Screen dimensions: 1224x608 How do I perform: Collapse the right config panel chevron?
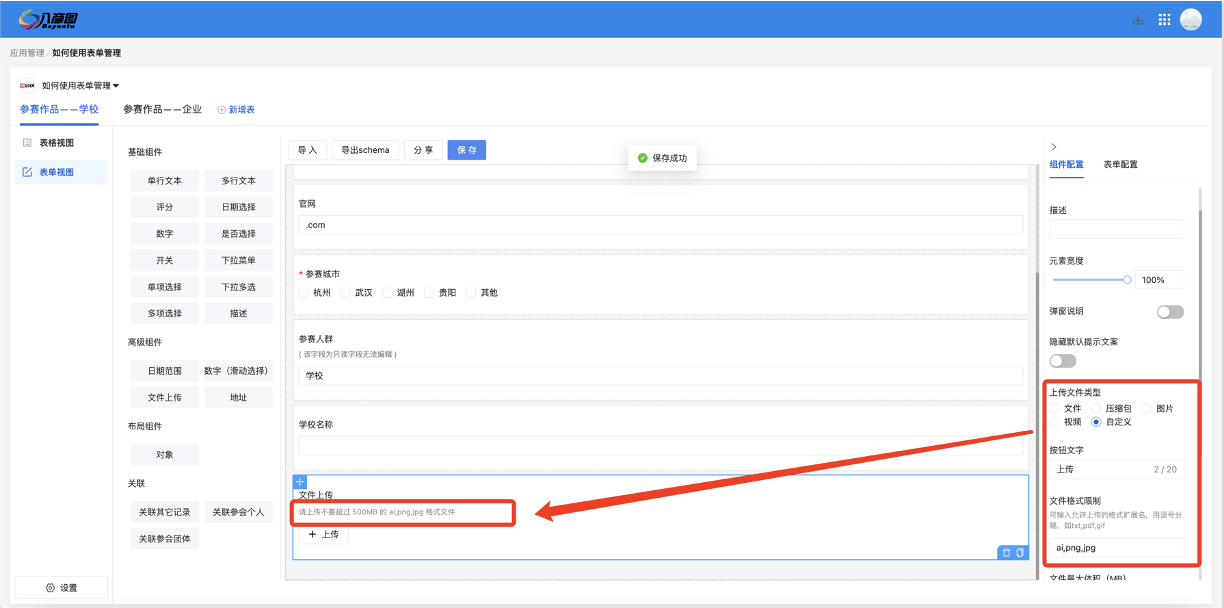click(x=1054, y=147)
